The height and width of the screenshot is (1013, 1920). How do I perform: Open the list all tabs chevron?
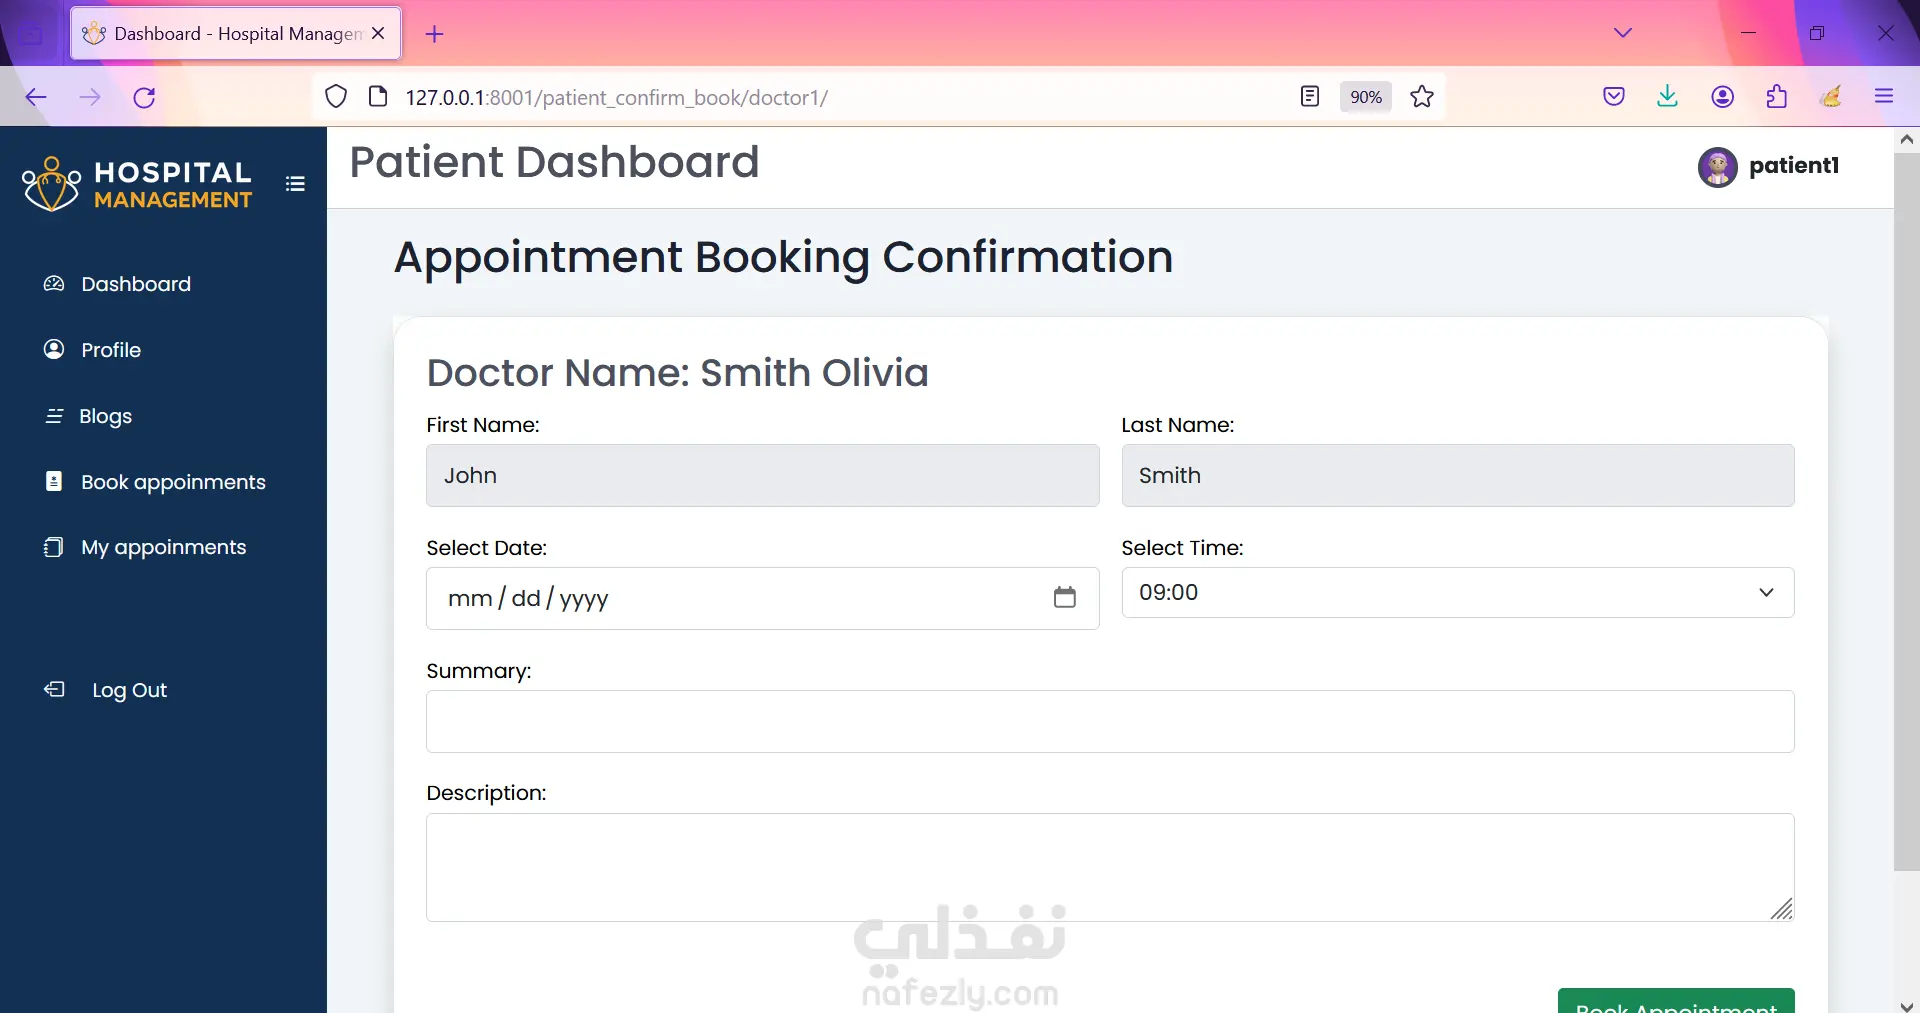point(1622,33)
